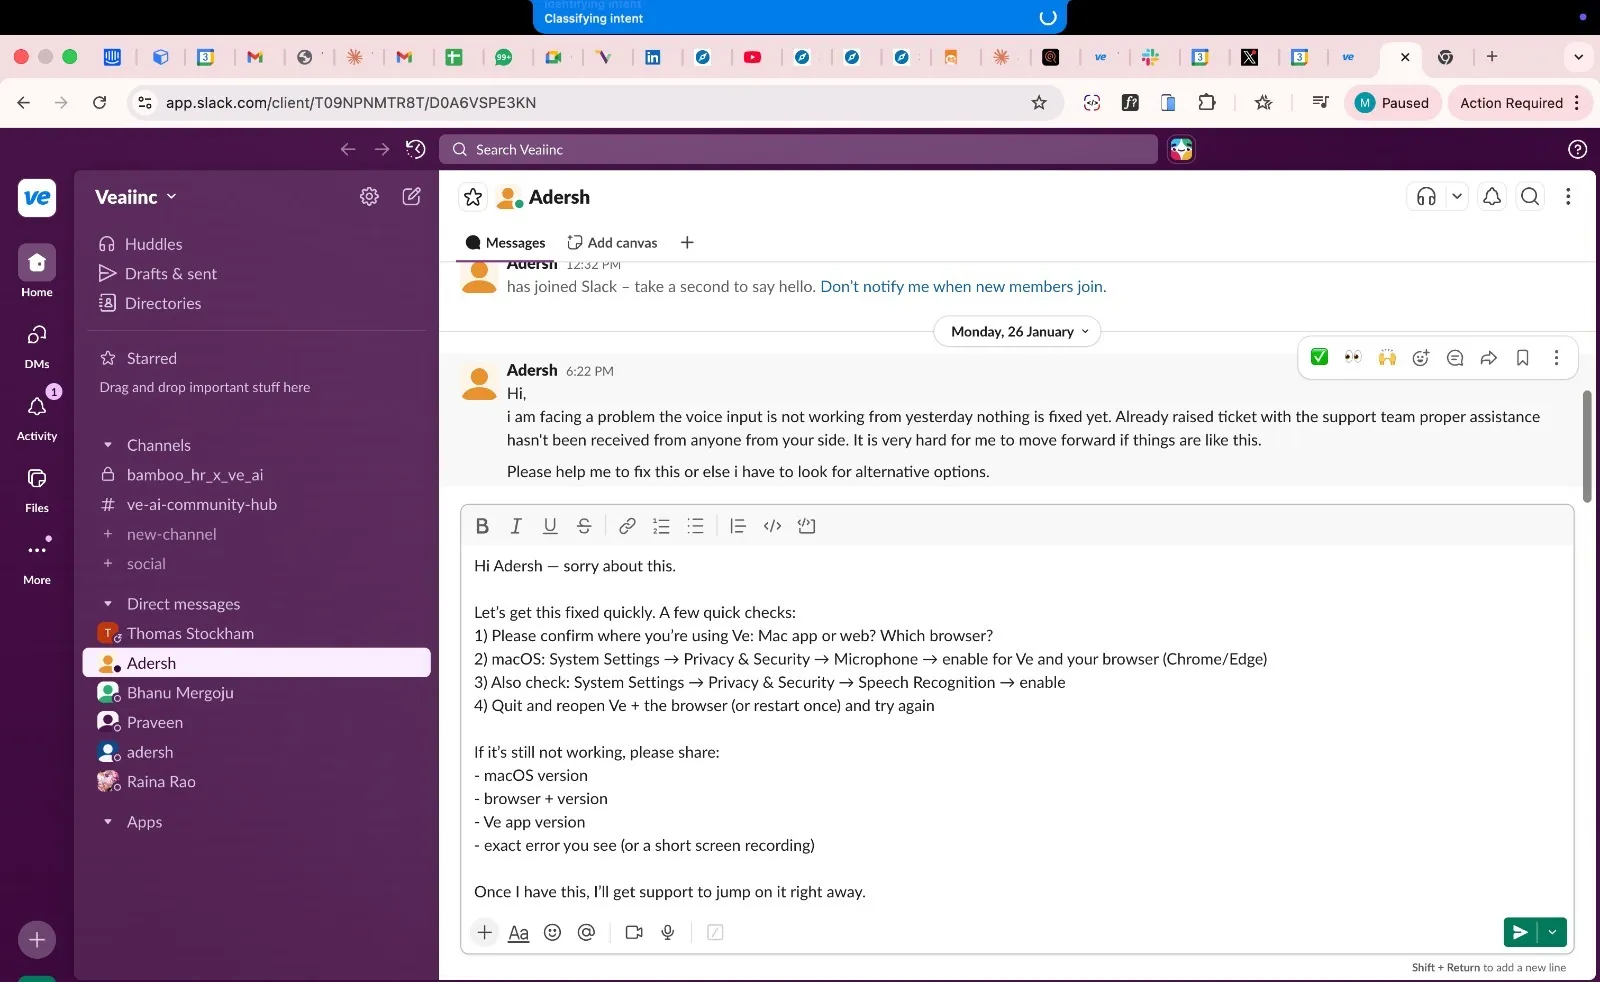Screen dimensions: 1600x982
Task: Apply bold formatting in message composer
Action: point(482,526)
